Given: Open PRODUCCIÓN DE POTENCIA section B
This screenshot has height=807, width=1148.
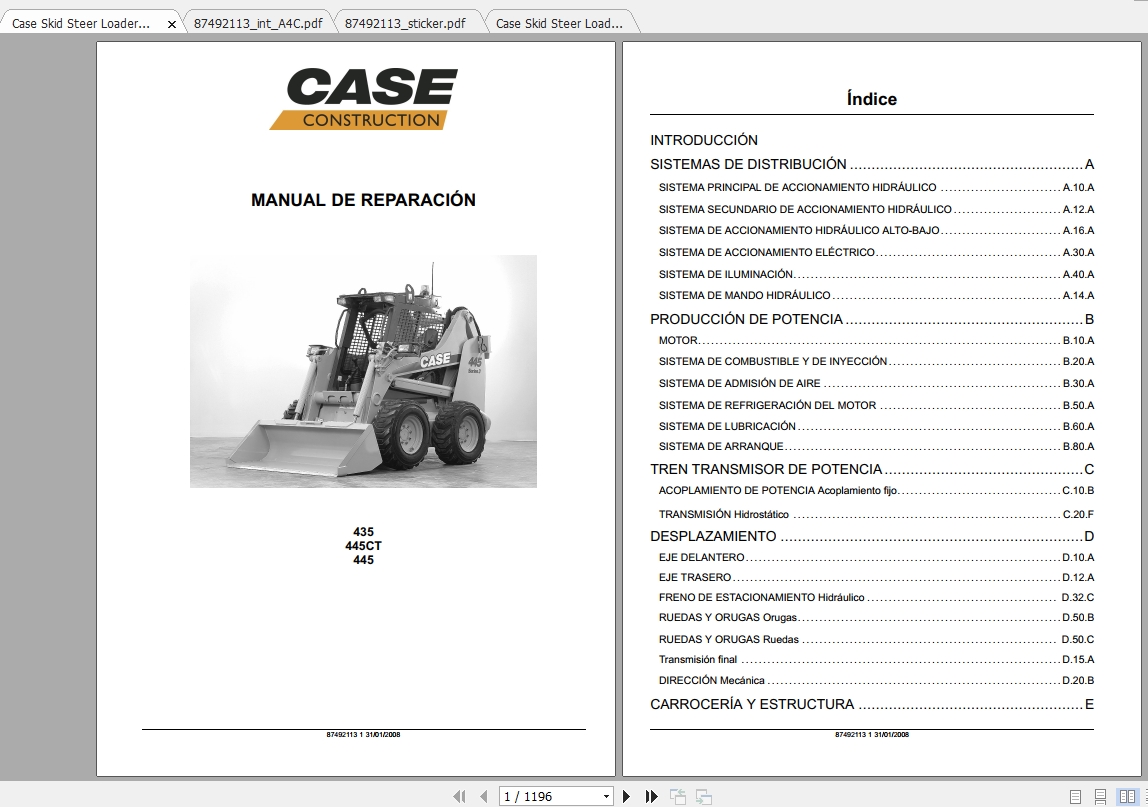Looking at the screenshot, I should 872,319.
